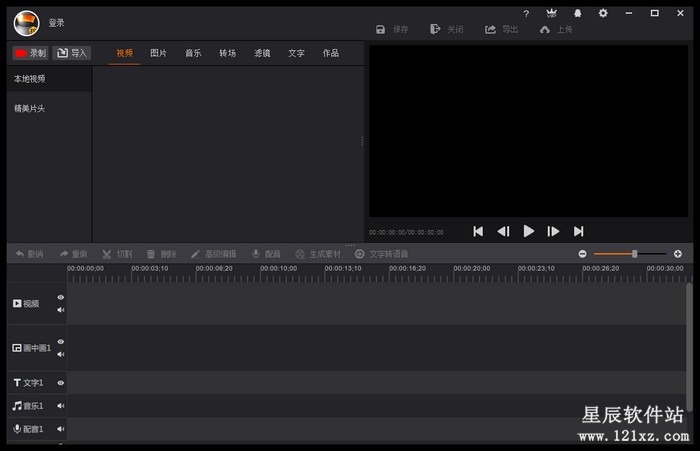
Task: Click the 删除 trash delete tool
Action: coord(162,254)
